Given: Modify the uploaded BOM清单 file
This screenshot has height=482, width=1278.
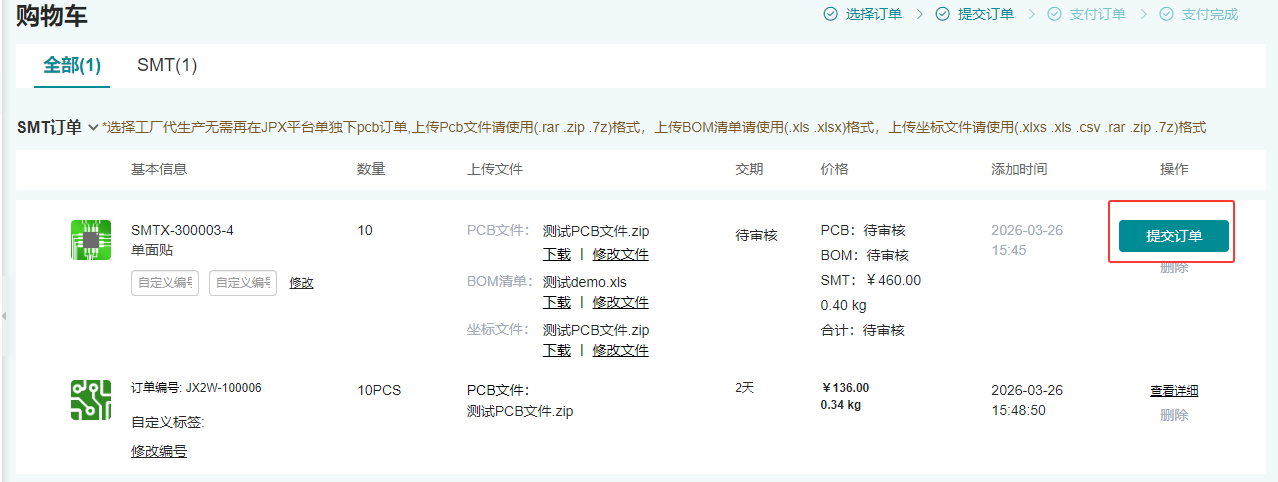Looking at the screenshot, I should click(x=620, y=302).
